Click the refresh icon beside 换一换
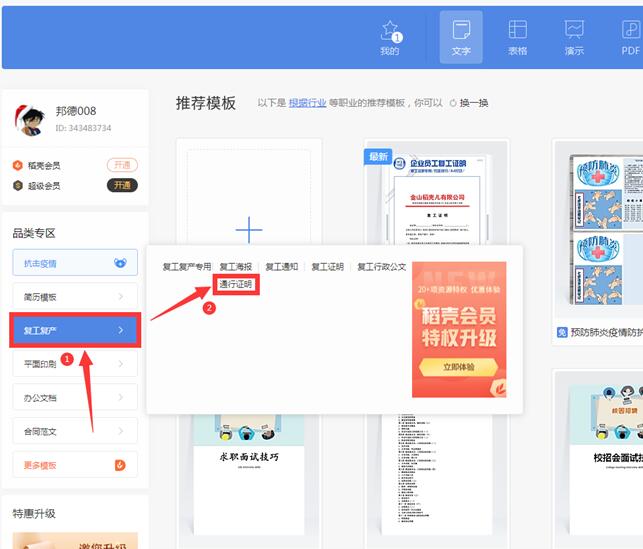 [x=453, y=103]
